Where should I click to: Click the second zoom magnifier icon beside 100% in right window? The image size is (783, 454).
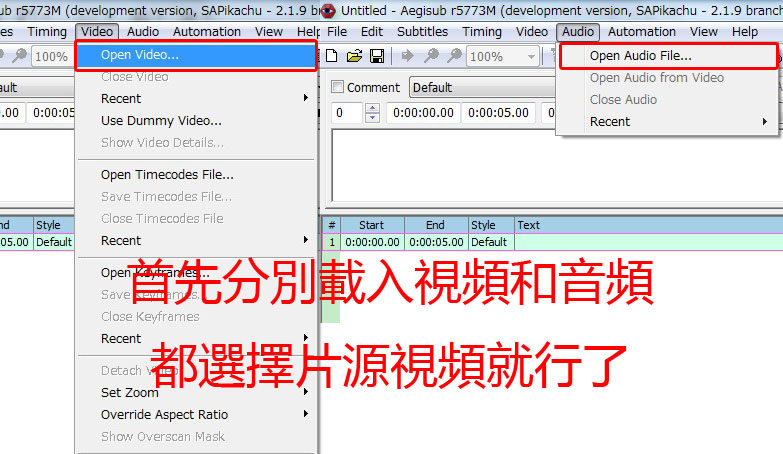454,56
